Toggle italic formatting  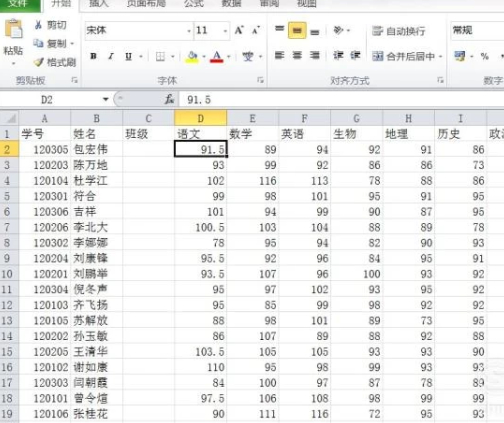111,56
